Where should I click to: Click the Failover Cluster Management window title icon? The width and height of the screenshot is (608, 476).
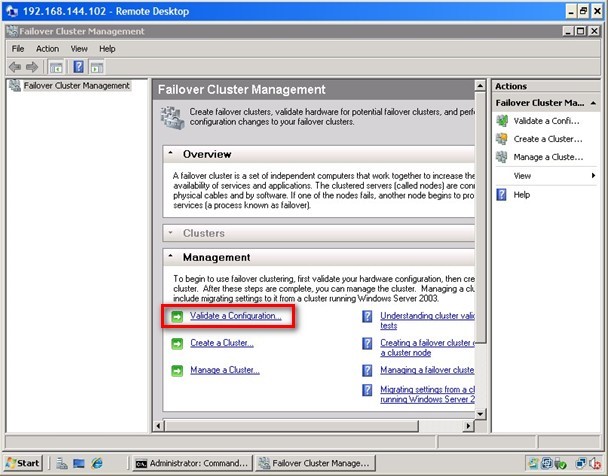click(12, 31)
